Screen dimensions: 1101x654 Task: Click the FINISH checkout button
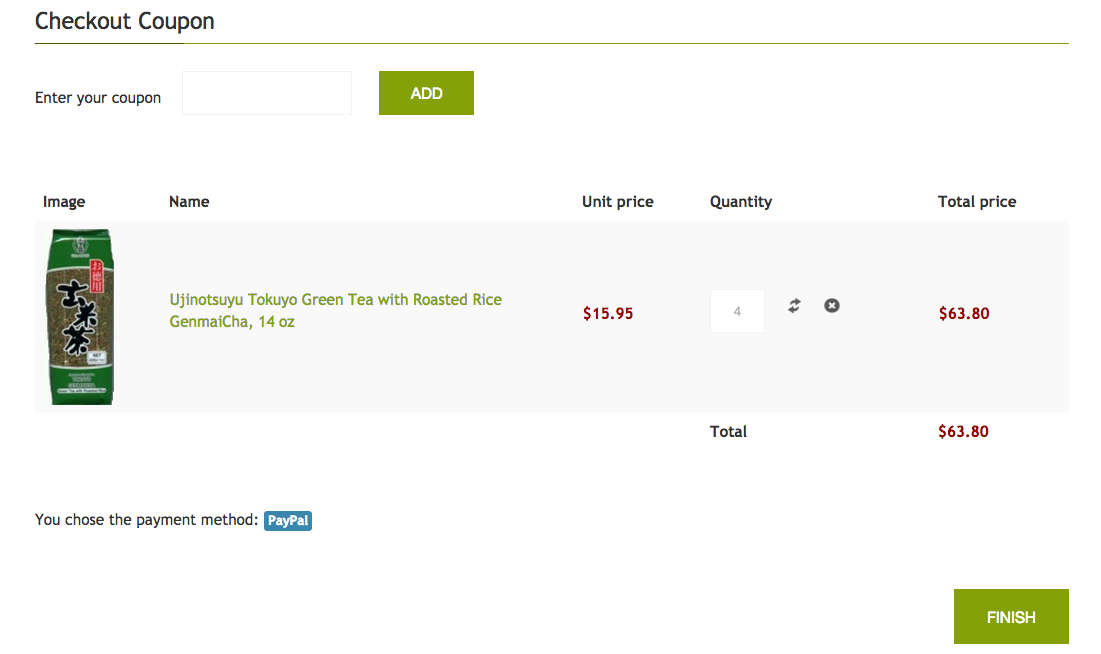1010,617
